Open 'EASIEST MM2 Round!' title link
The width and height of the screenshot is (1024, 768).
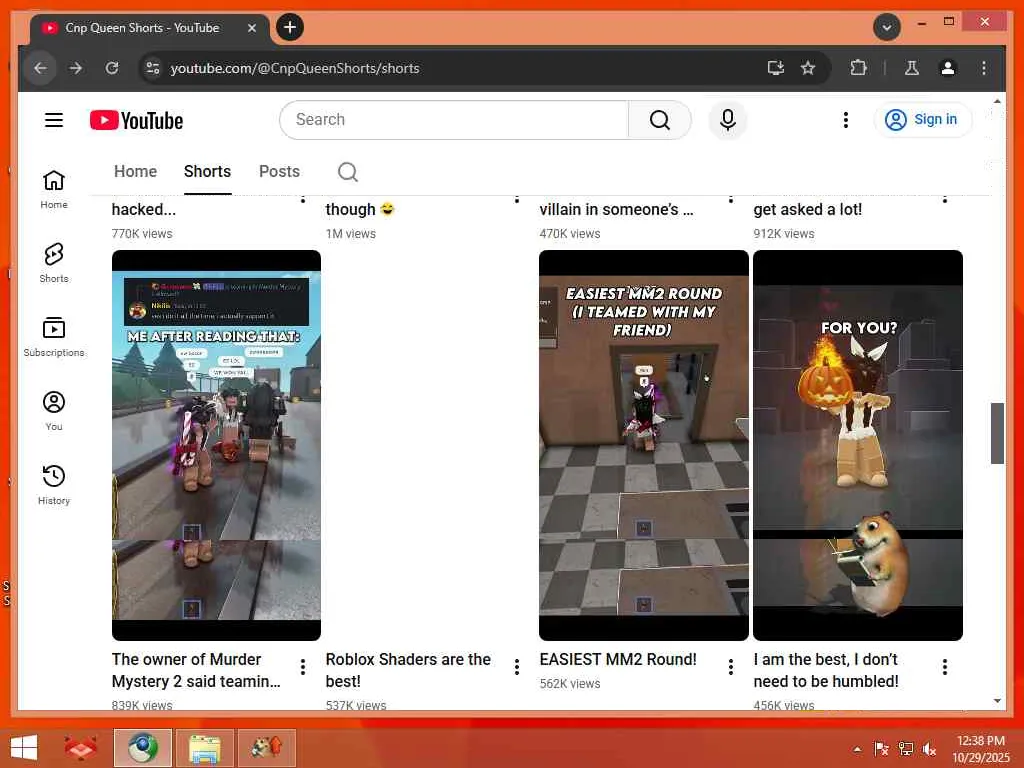pos(618,660)
